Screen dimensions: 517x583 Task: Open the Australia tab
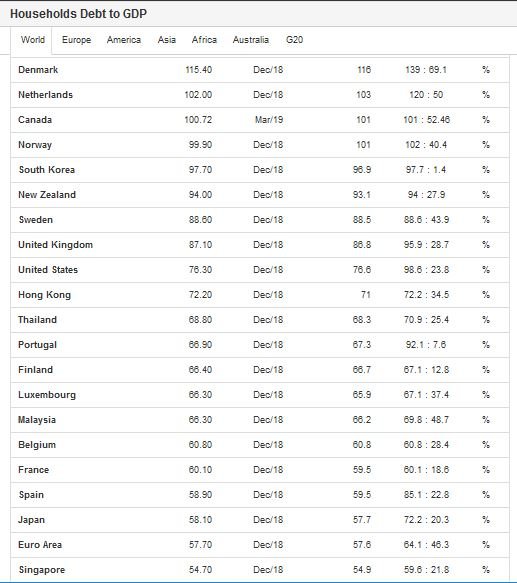coord(251,40)
